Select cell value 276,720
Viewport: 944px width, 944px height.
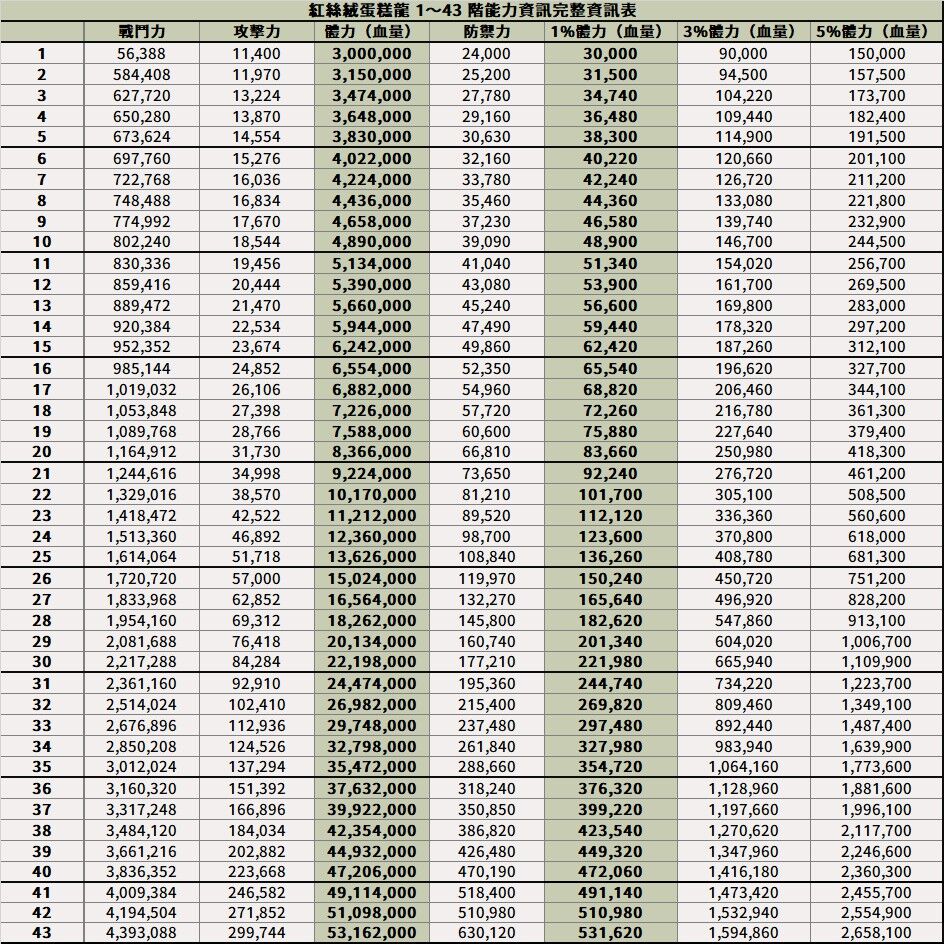744,474
